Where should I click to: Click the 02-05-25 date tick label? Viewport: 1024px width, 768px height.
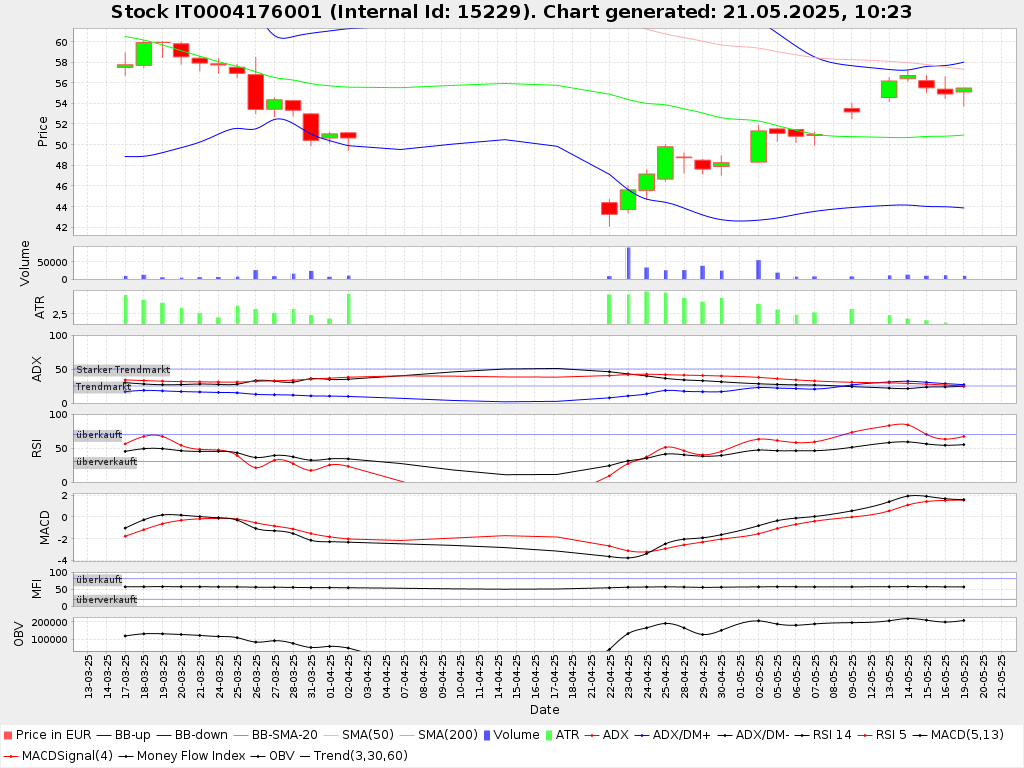tap(759, 676)
